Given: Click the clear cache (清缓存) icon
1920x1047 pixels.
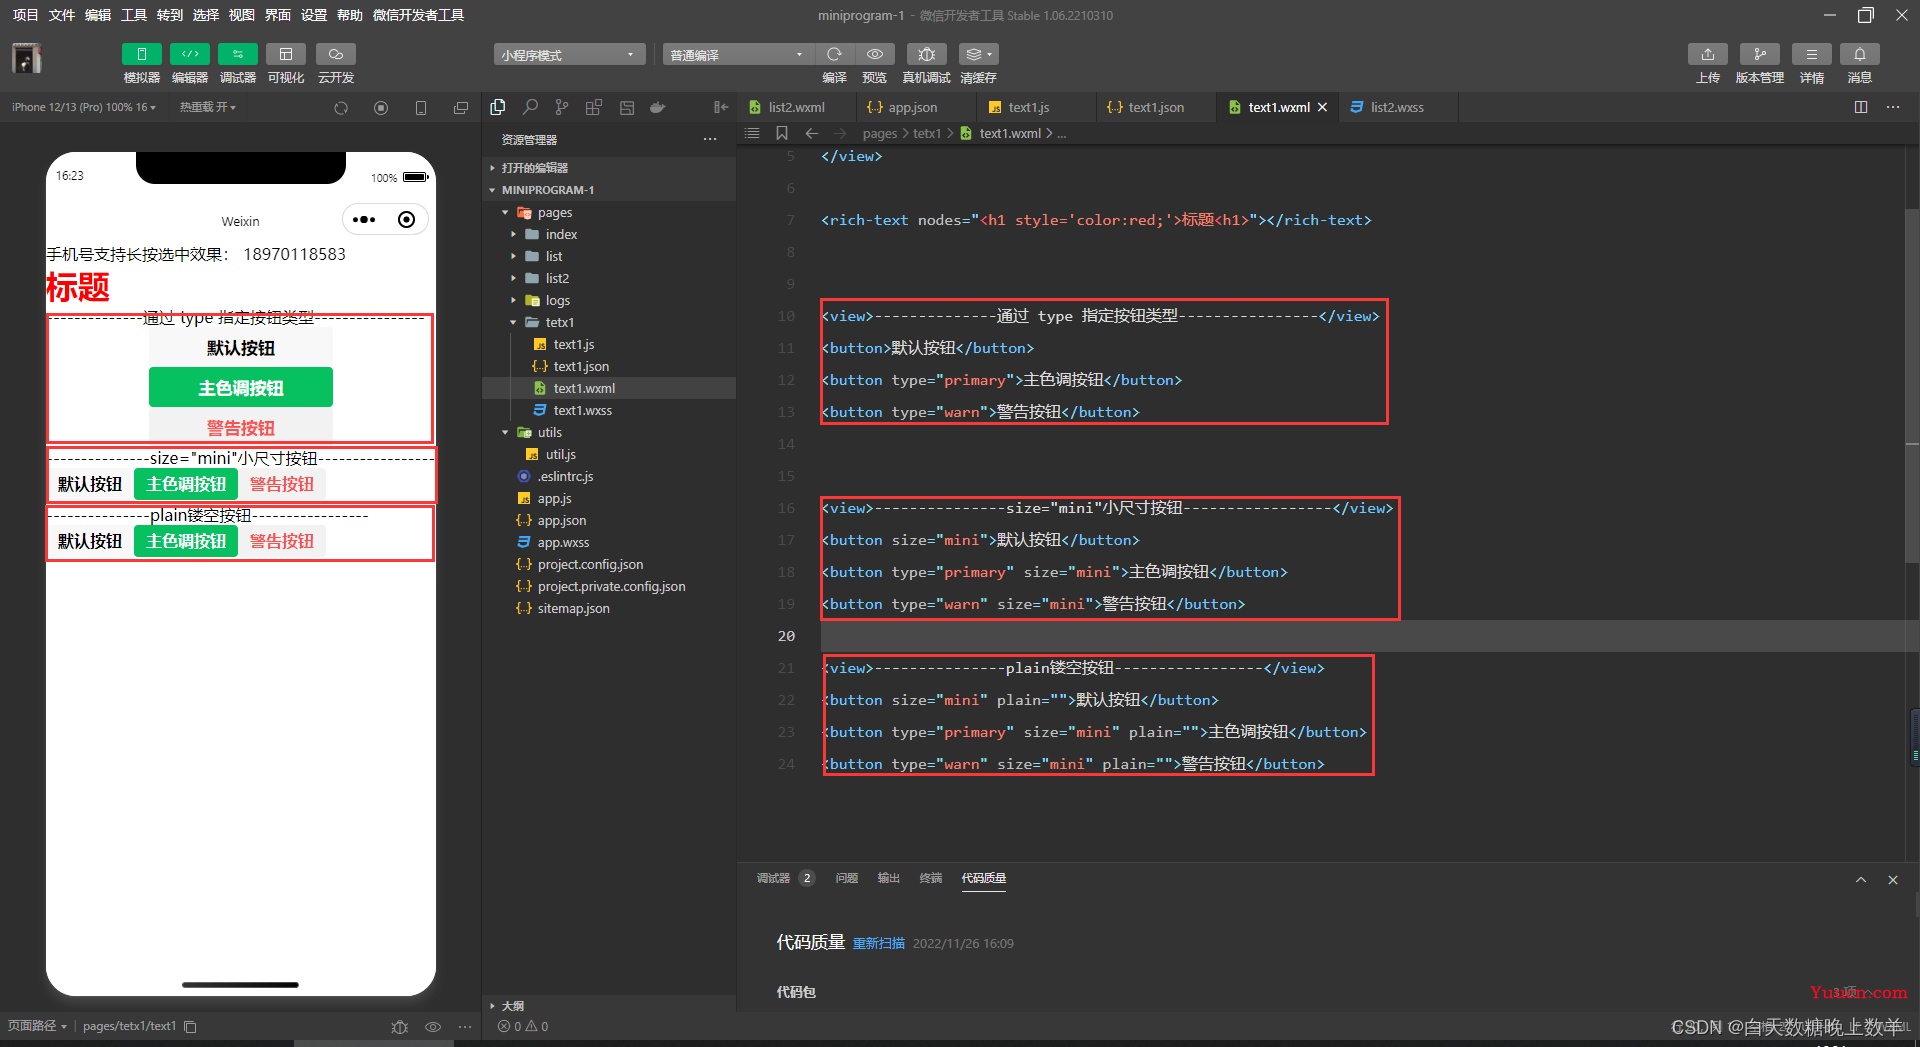Looking at the screenshot, I should pos(978,54).
